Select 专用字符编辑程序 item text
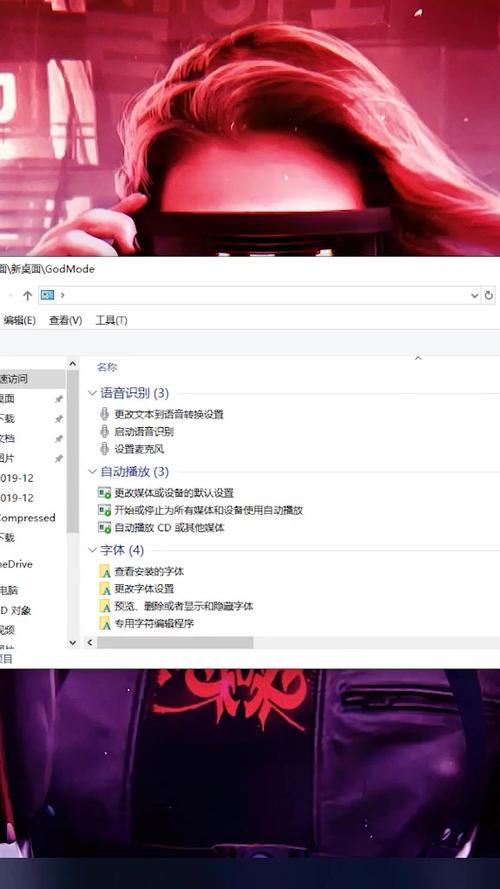This screenshot has width=500, height=889. coord(154,624)
